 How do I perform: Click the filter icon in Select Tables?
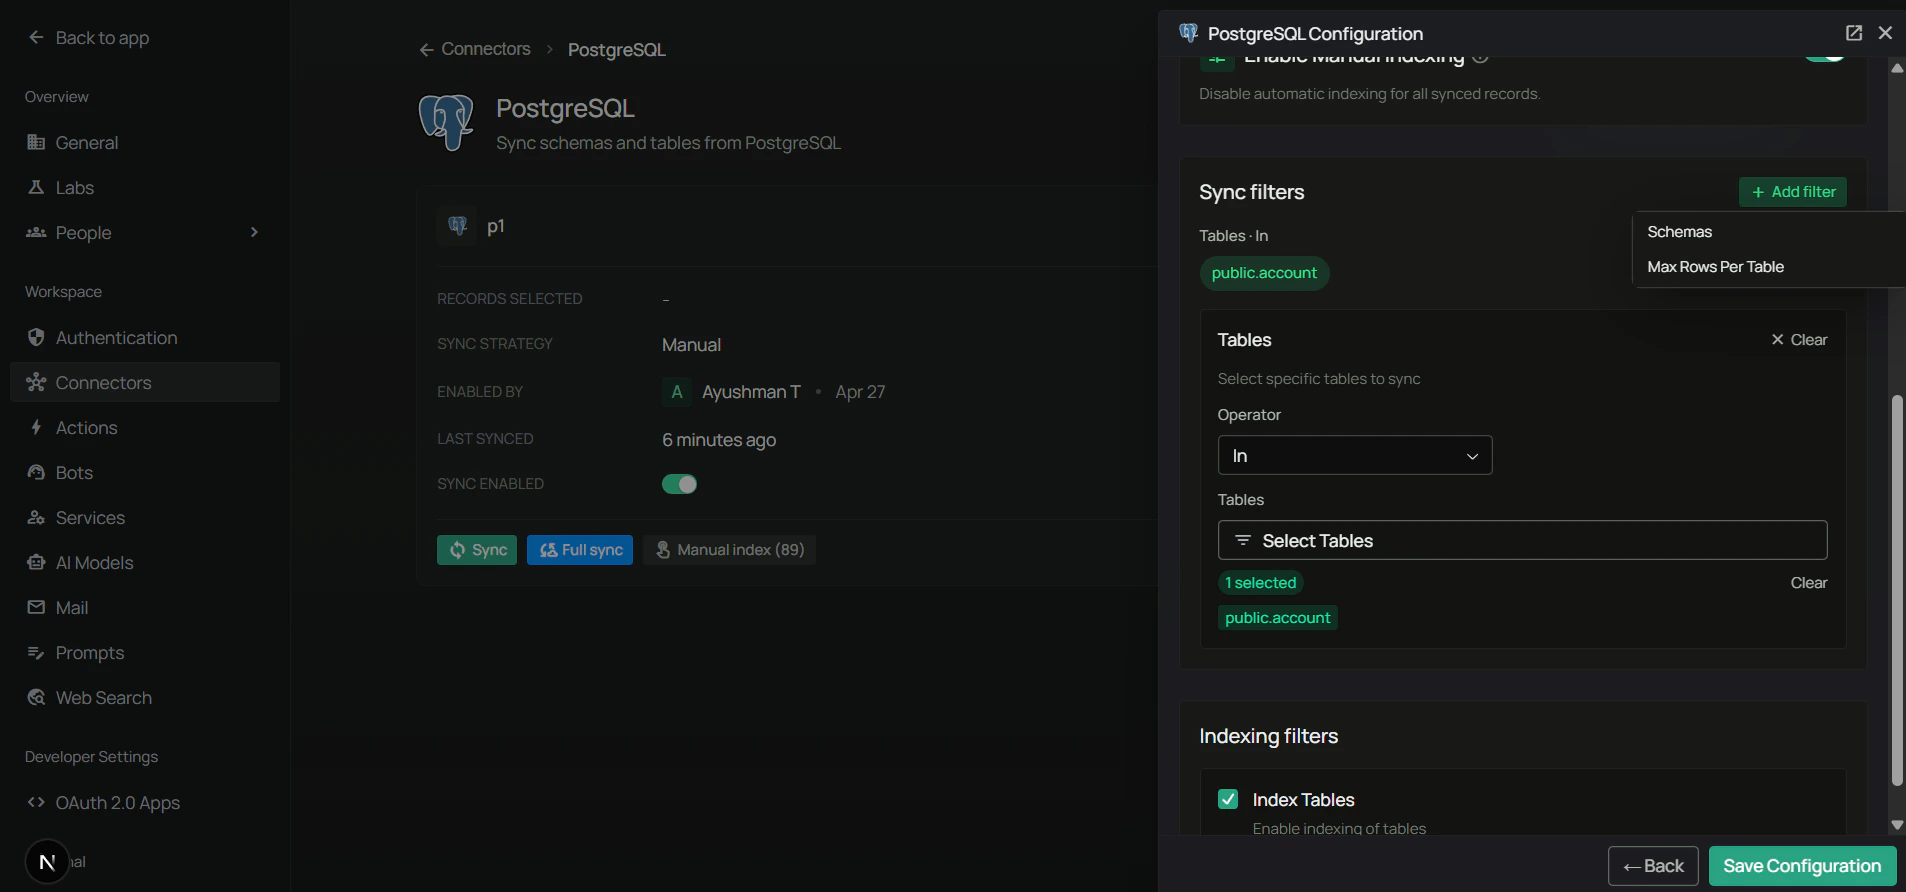point(1243,540)
